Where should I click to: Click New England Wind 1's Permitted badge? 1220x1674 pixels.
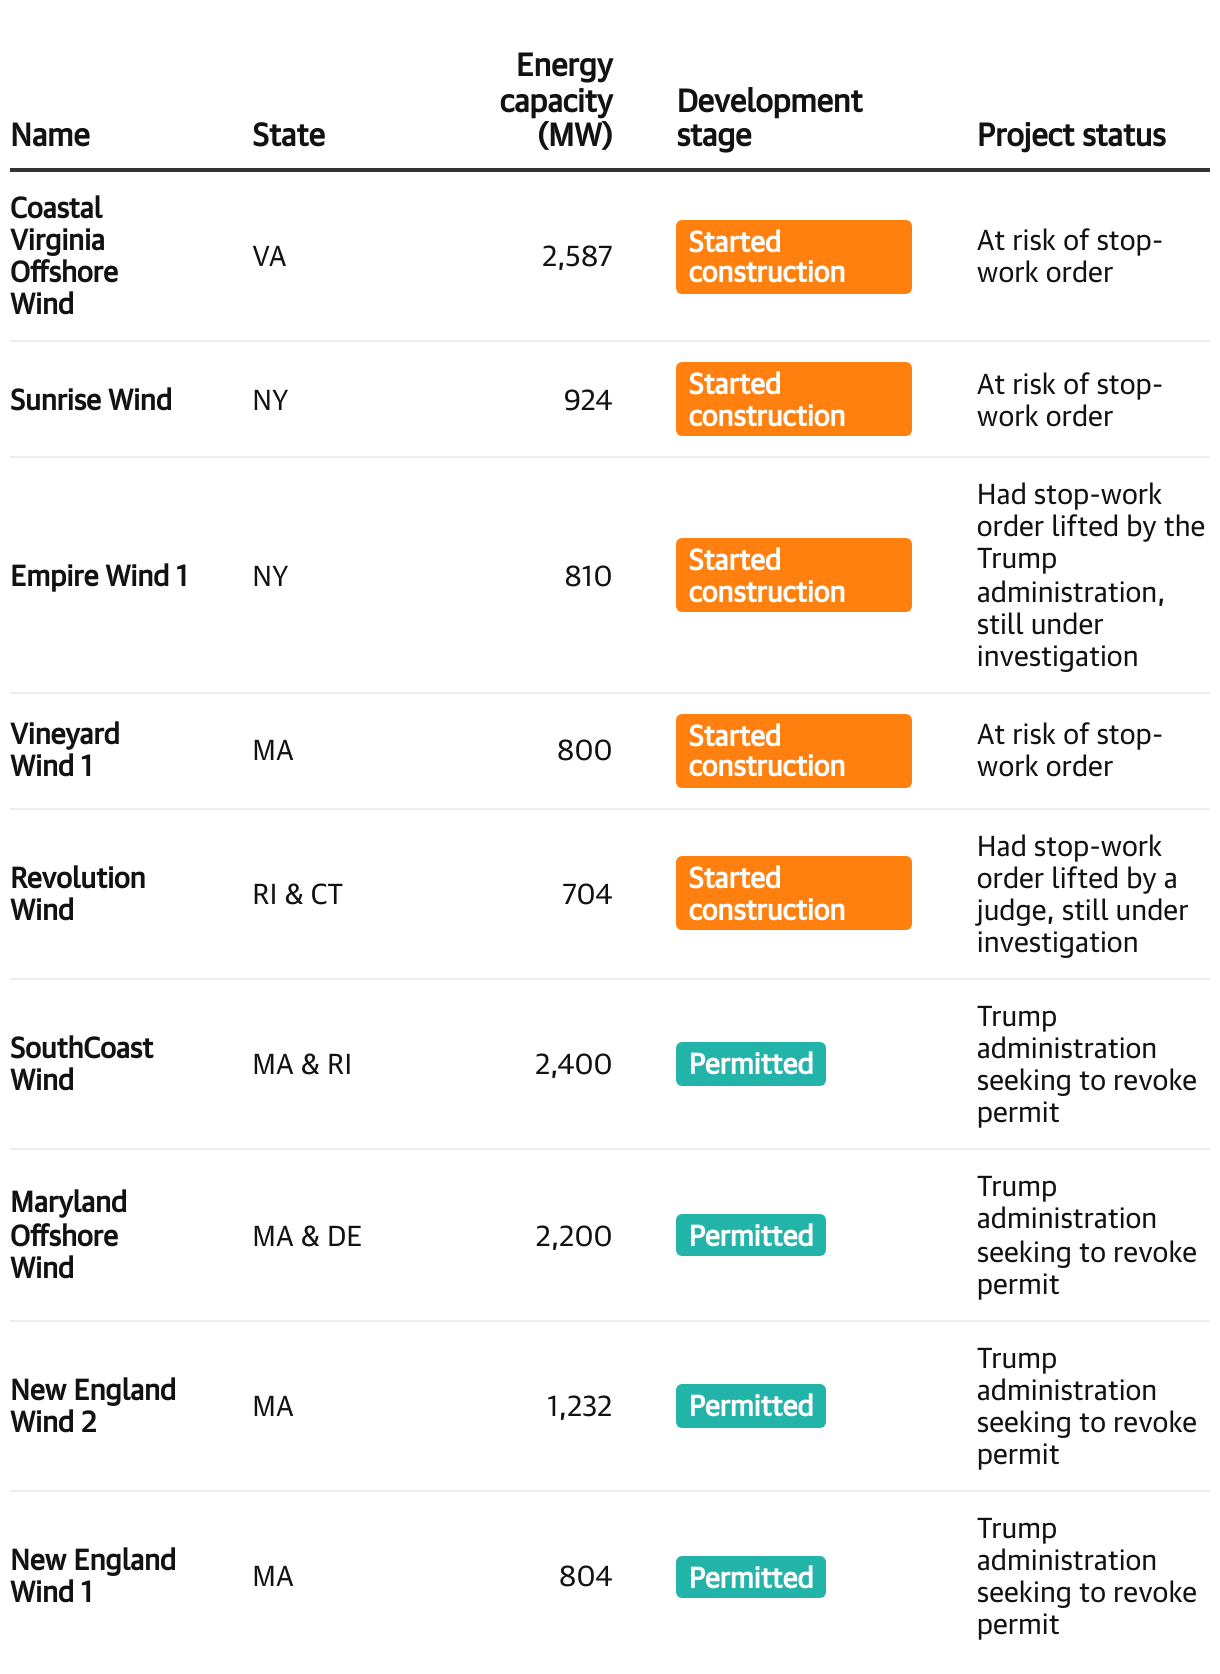coord(751,1577)
